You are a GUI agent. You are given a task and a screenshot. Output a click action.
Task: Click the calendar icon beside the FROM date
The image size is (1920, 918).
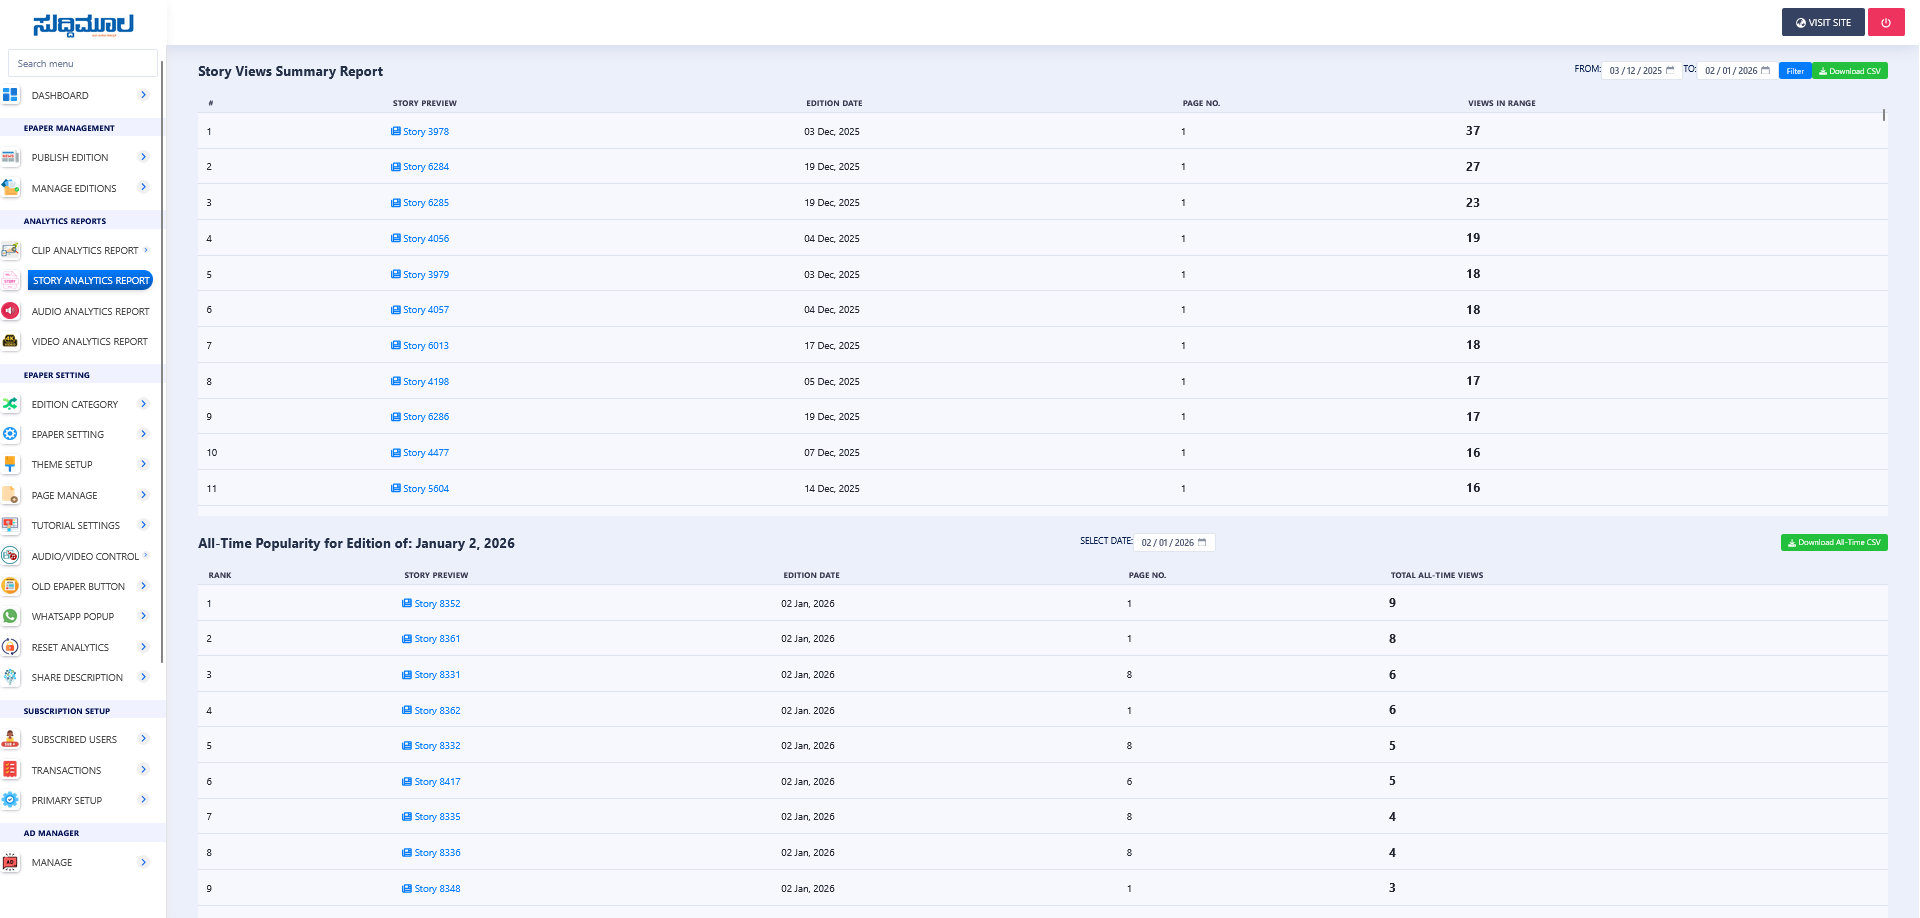click(1670, 70)
